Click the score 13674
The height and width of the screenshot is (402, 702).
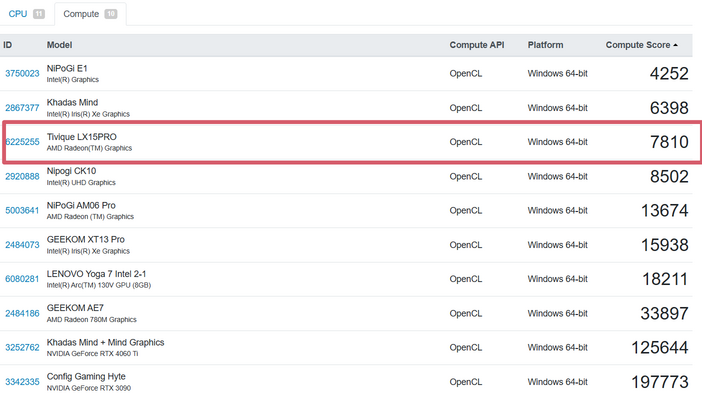[664, 210]
